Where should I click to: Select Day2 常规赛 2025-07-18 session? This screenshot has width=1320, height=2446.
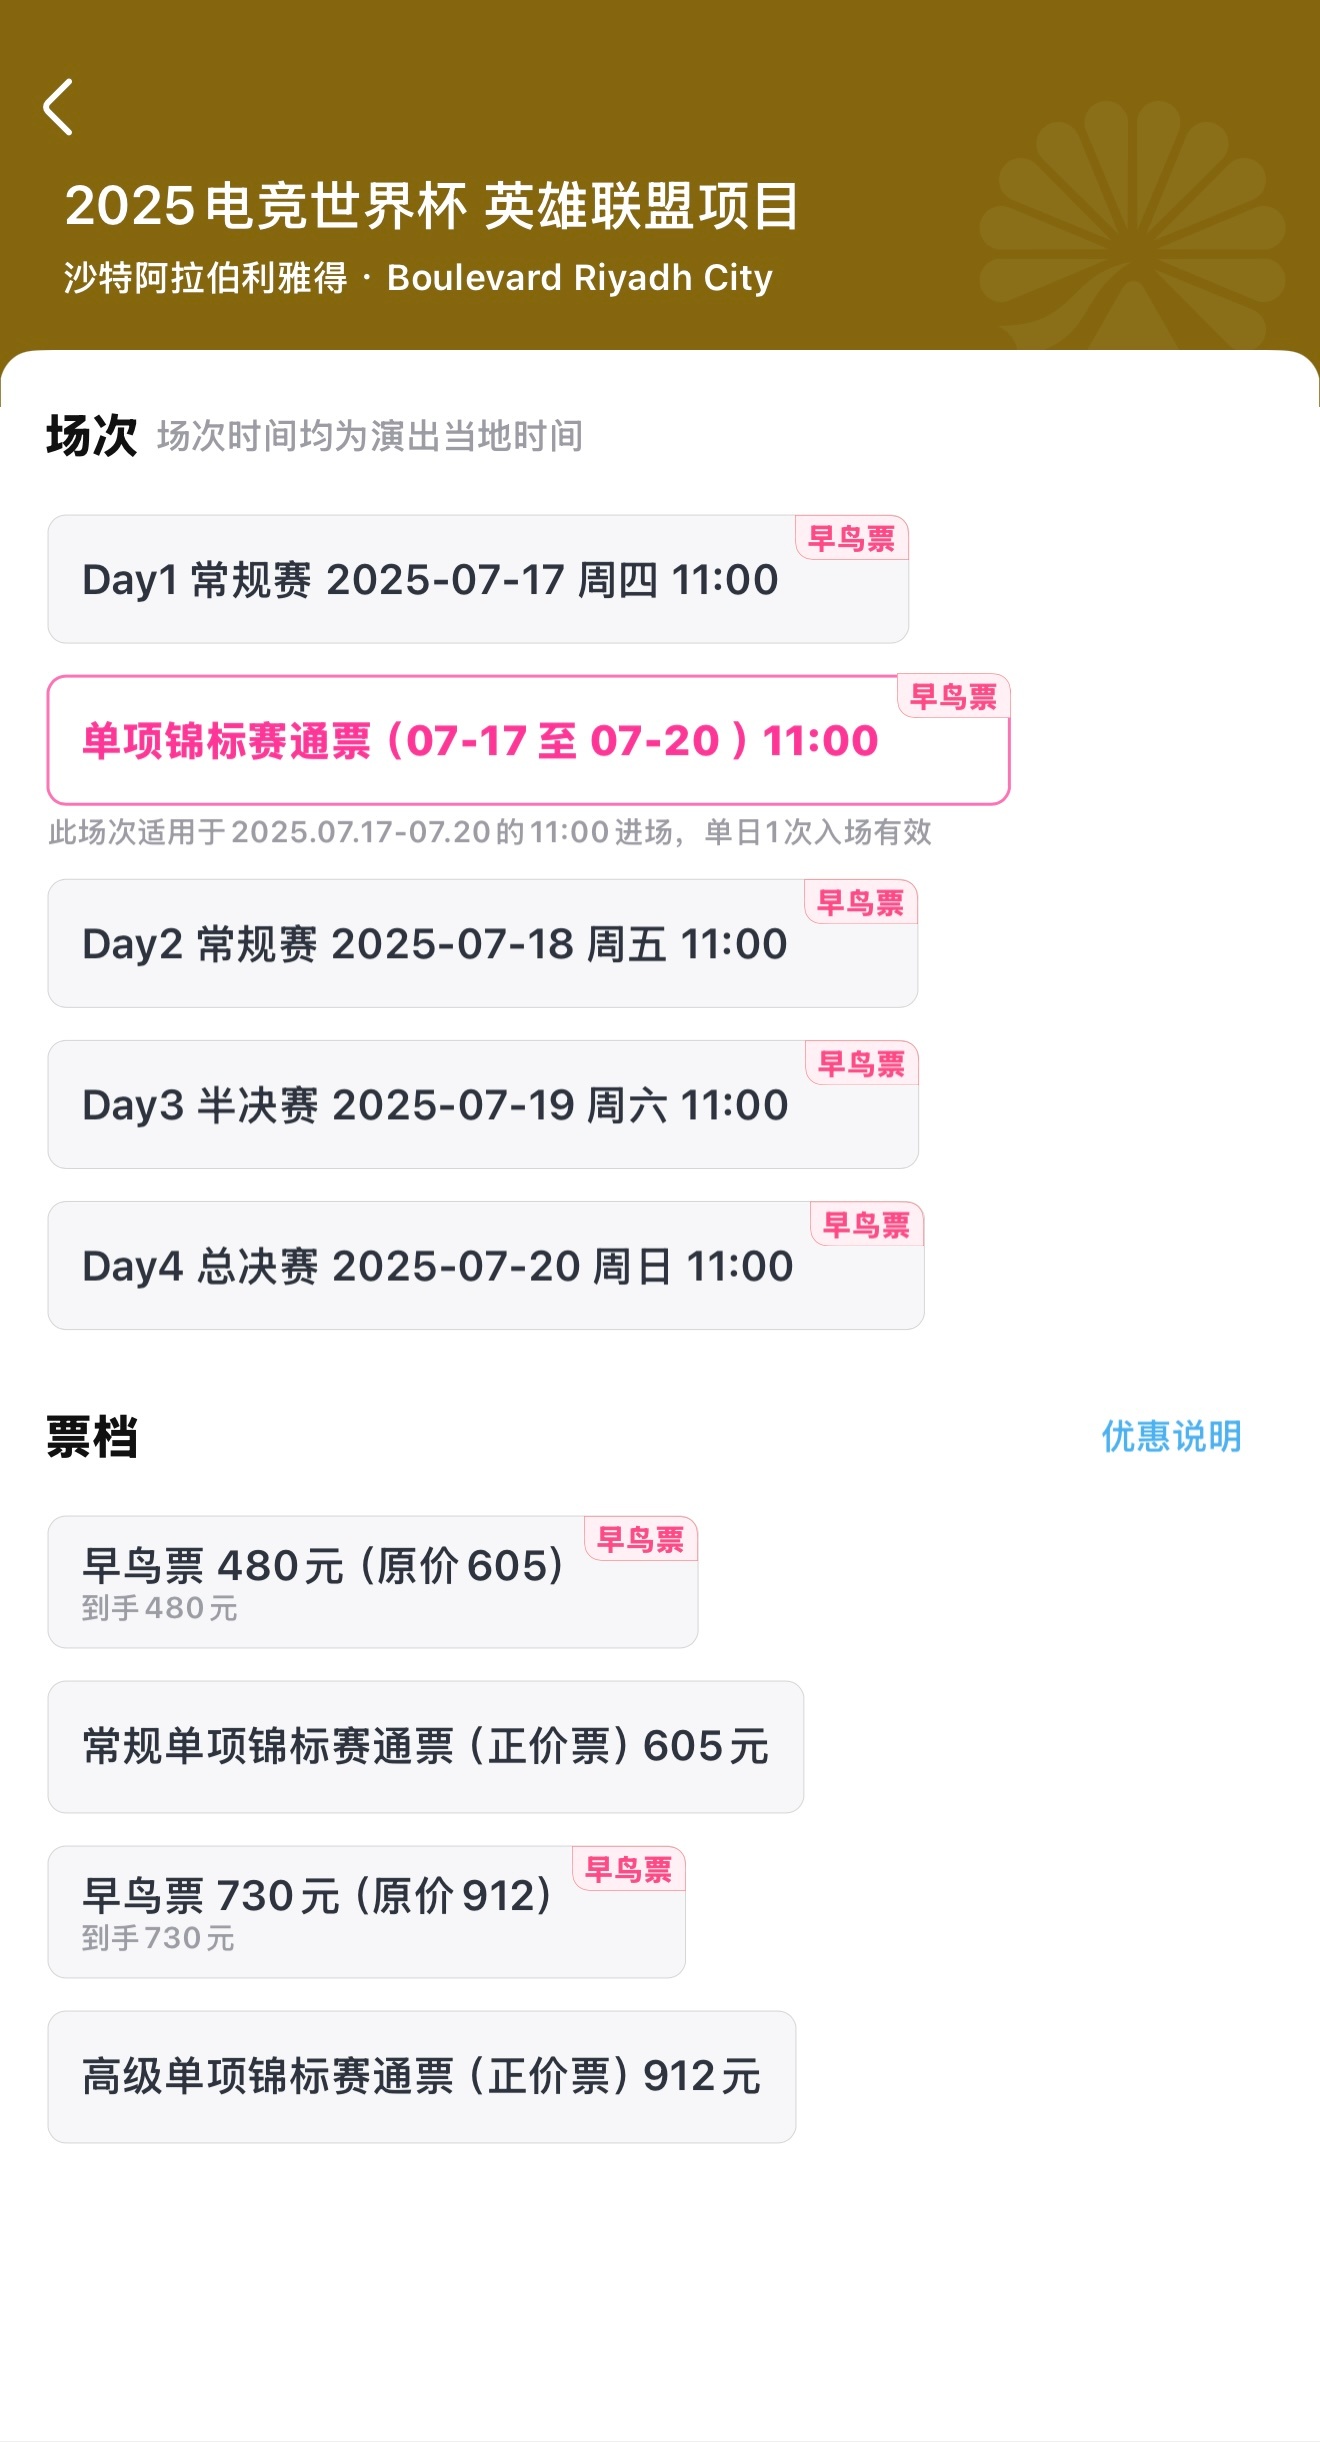[x=483, y=943]
